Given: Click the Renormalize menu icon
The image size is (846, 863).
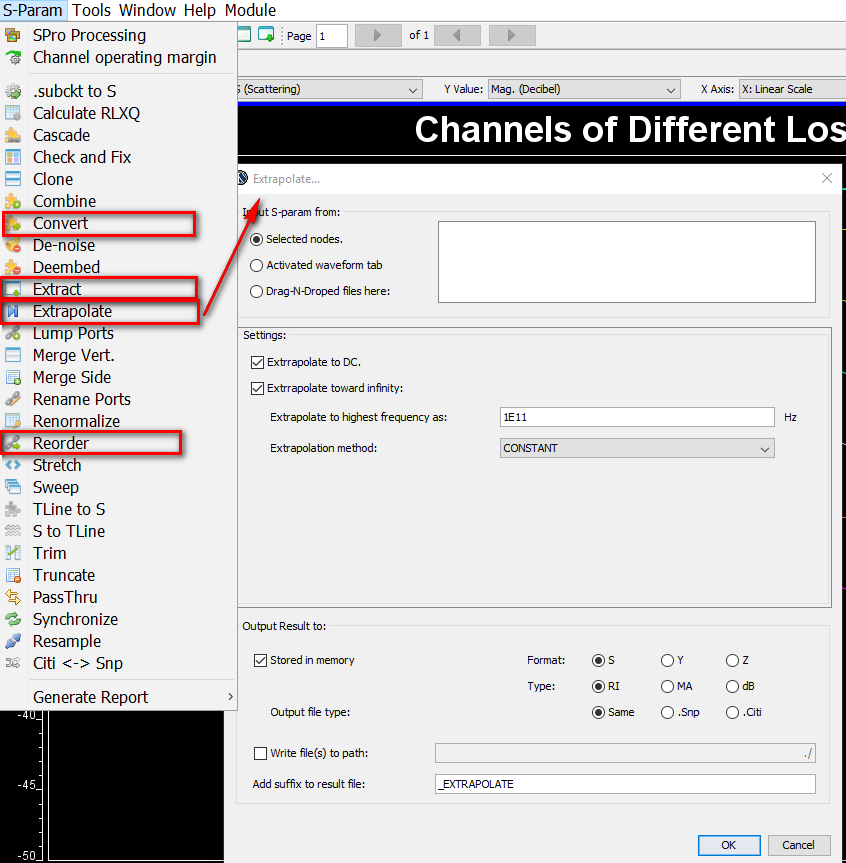Looking at the screenshot, I should click(13, 421).
